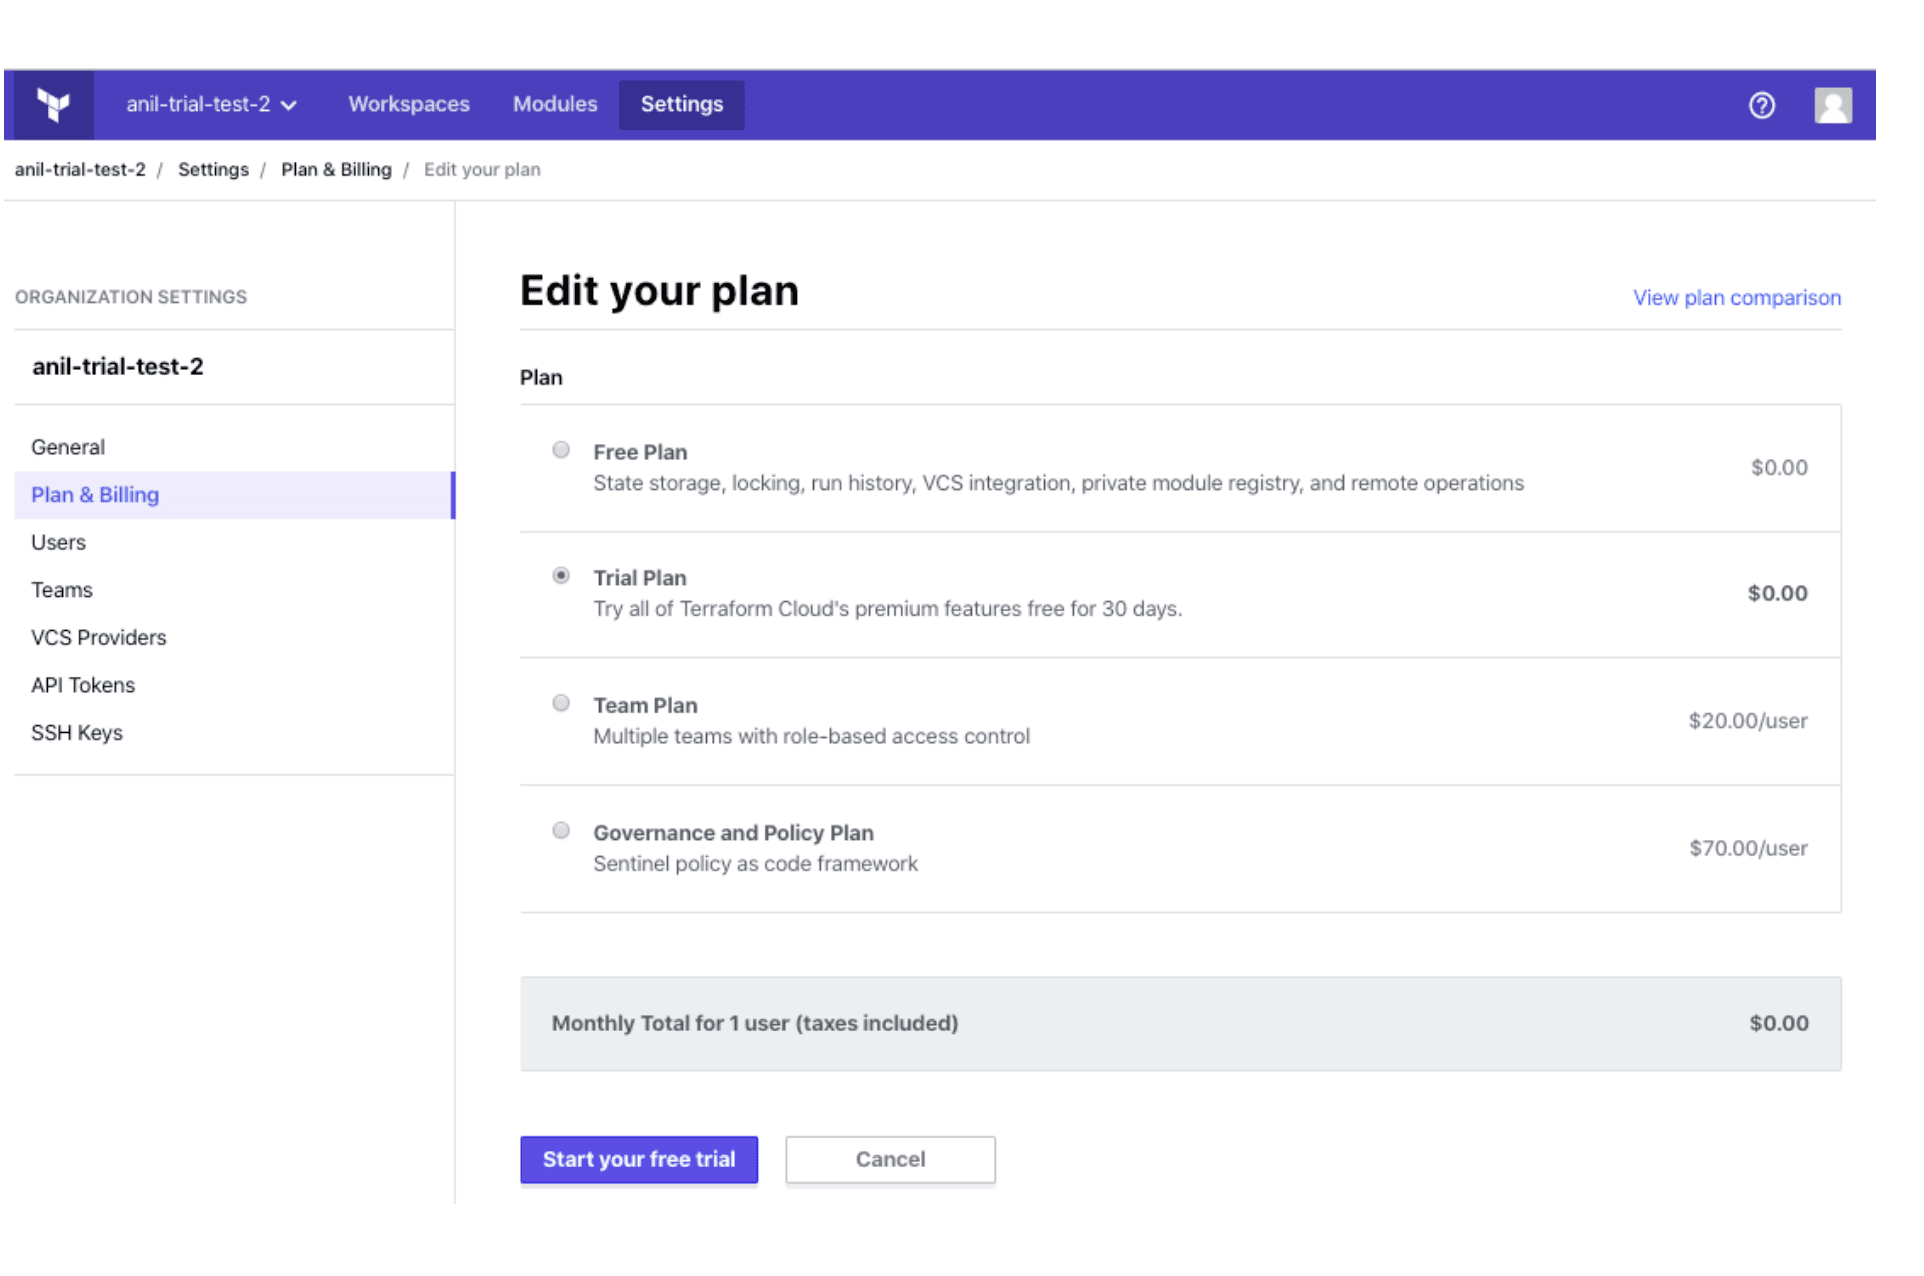Open the help question mark icon
The height and width of the screenshot is (1276, 1924).
[1762, 105]
